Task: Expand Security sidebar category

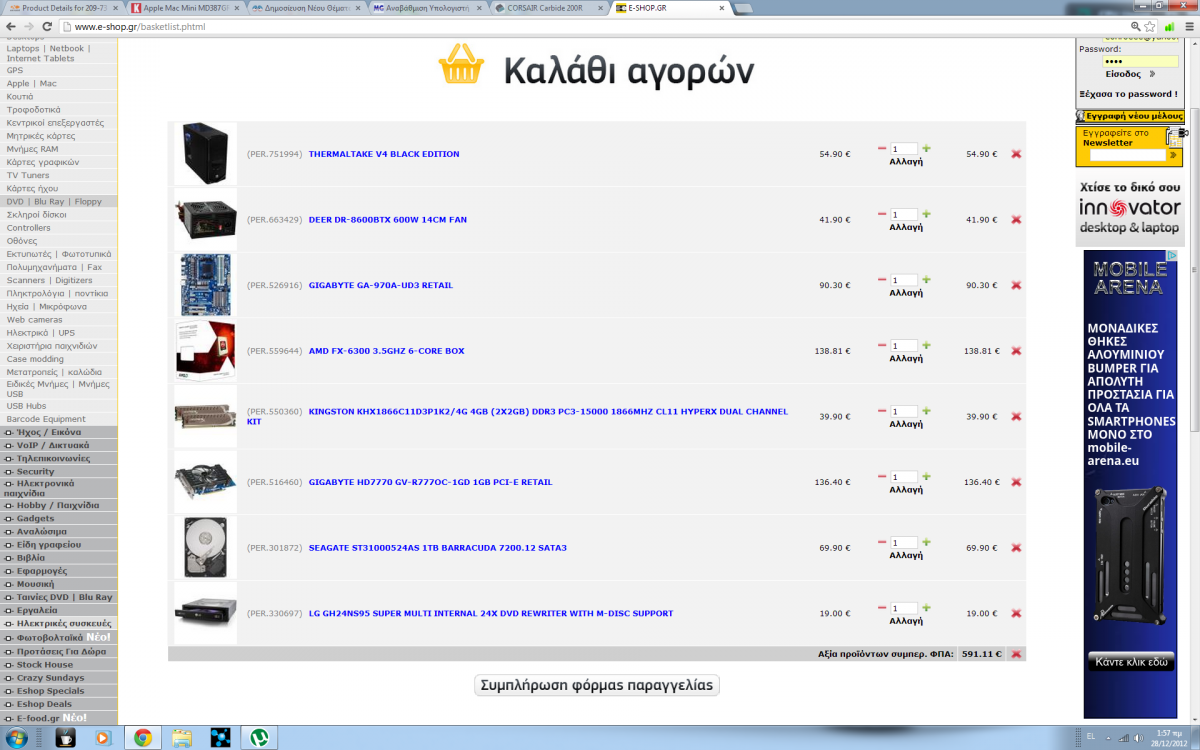Action: (x=59, y=471)
